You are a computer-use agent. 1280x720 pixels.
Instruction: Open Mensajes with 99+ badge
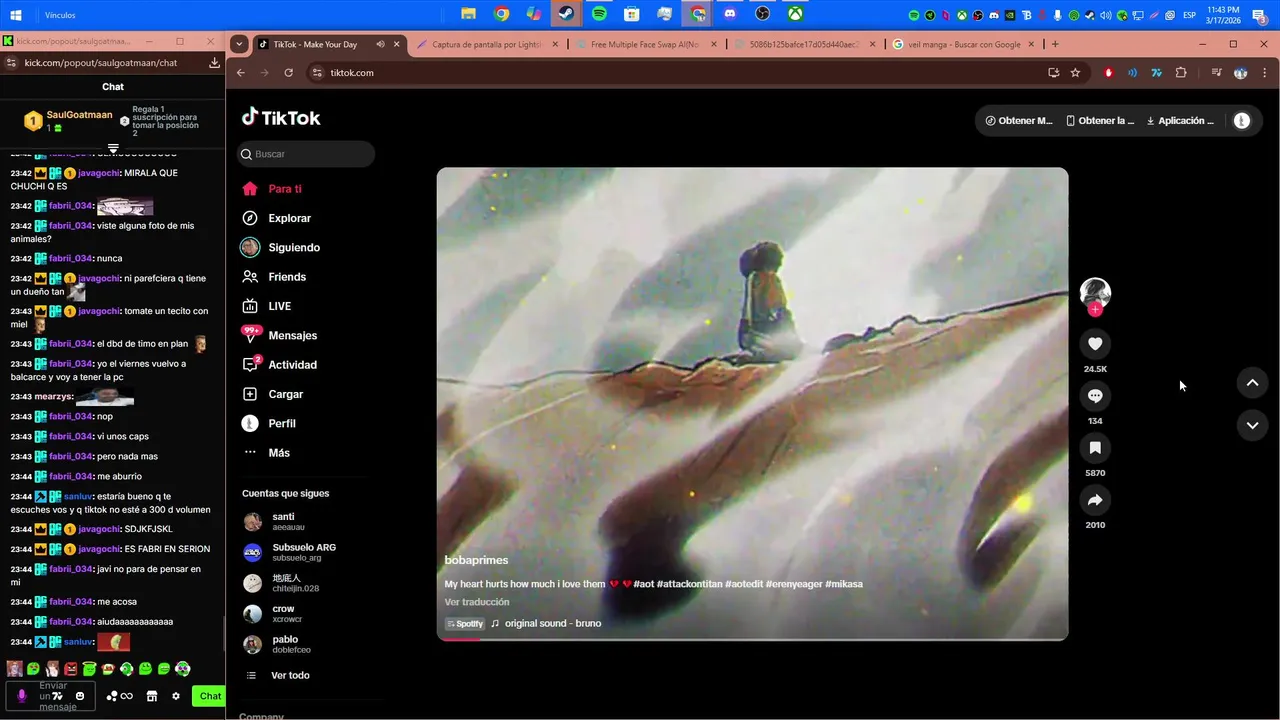click(x=279, y=335)
